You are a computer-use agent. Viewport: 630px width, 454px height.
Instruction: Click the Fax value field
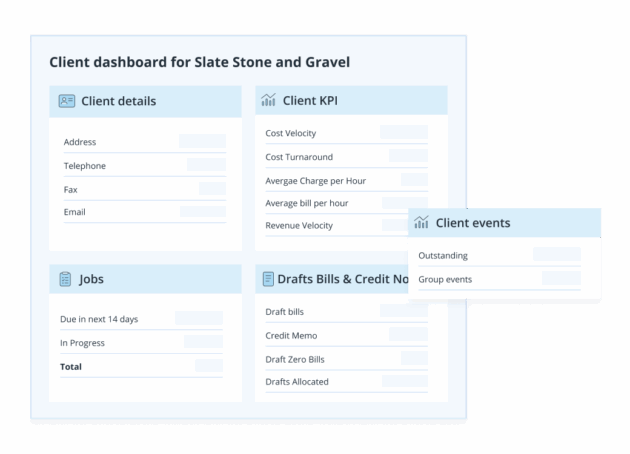click(x=212, y=188)
